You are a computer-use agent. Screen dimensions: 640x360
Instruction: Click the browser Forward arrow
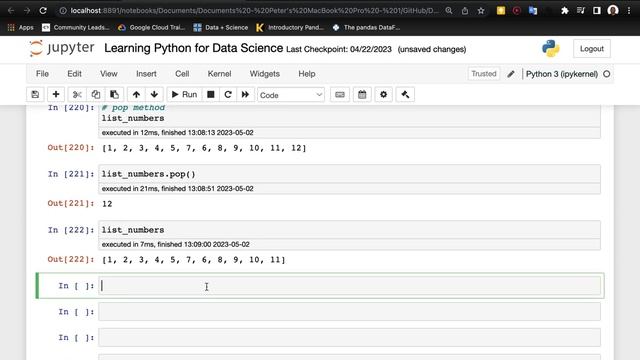tap(27, 11)
